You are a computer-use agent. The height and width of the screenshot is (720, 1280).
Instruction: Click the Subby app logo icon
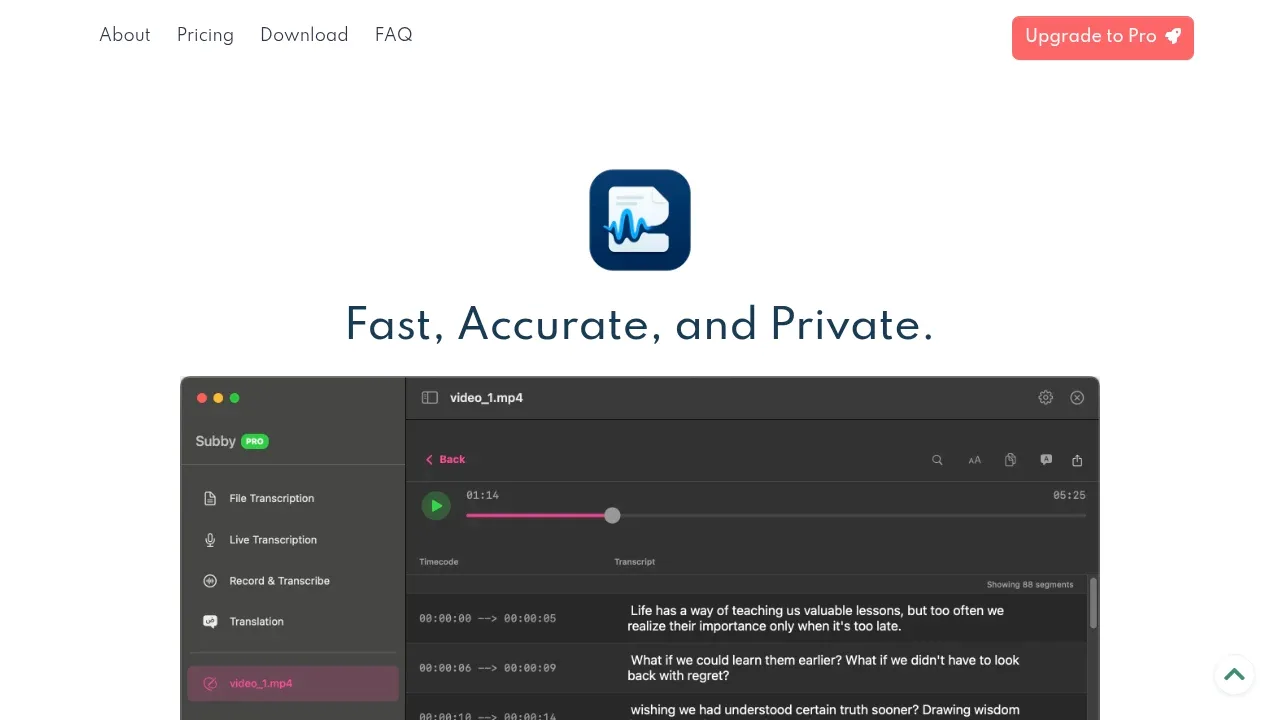pos(640,220)
